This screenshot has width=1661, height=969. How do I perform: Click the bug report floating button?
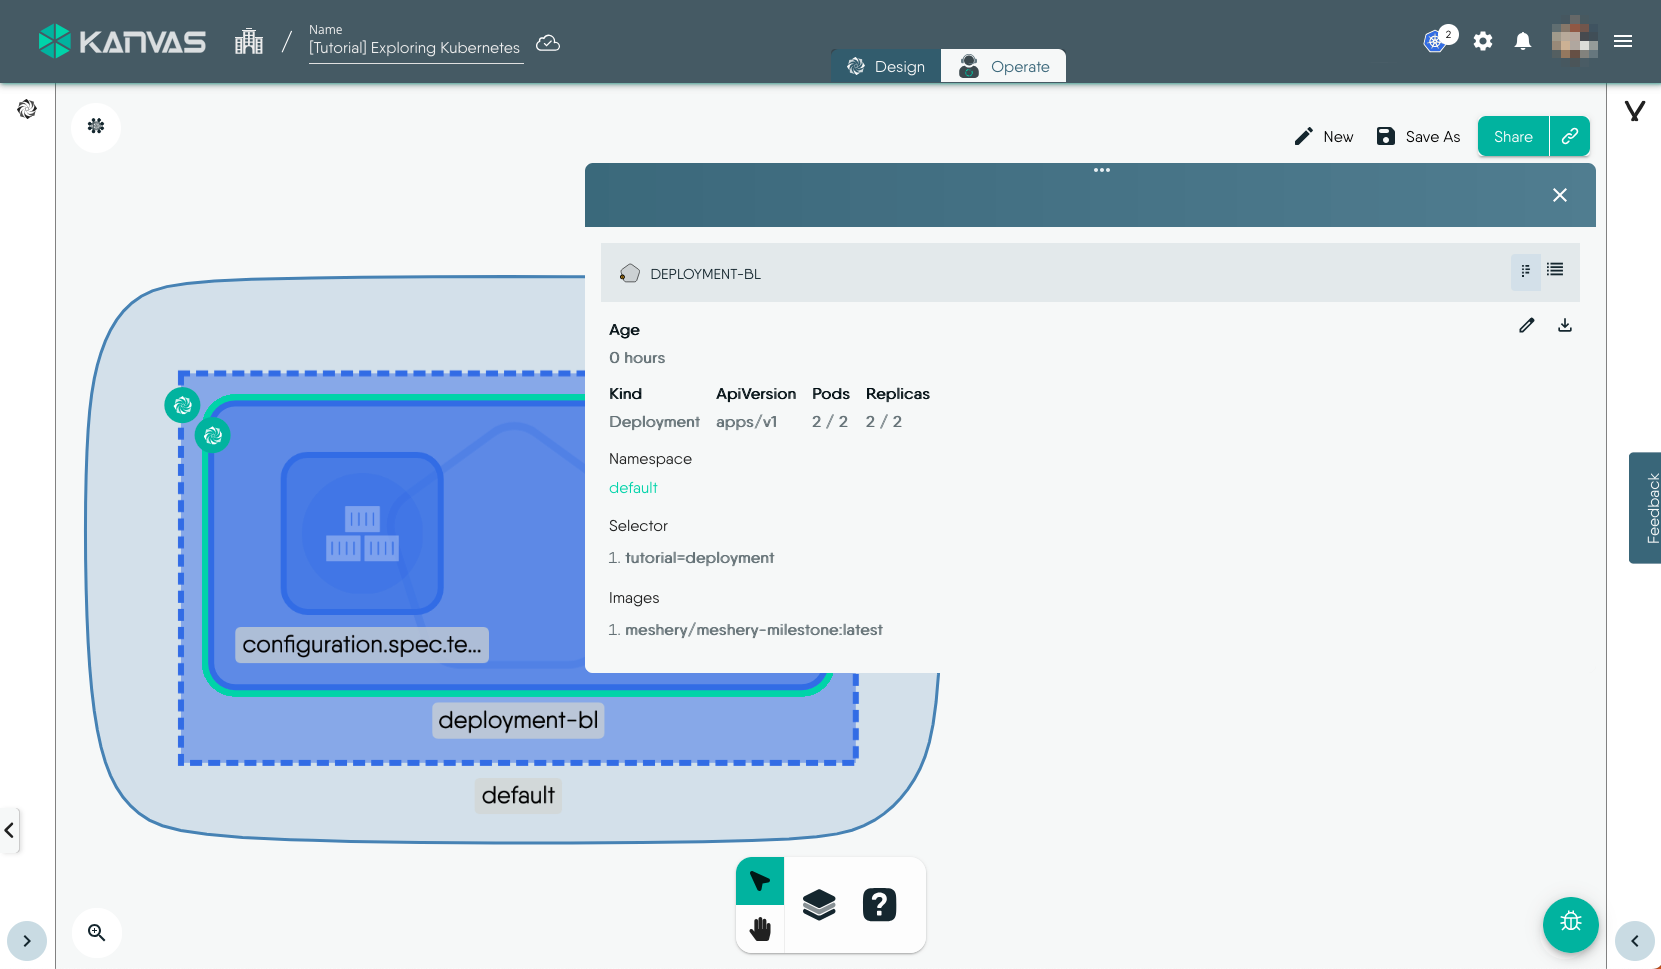point(1570,924)
